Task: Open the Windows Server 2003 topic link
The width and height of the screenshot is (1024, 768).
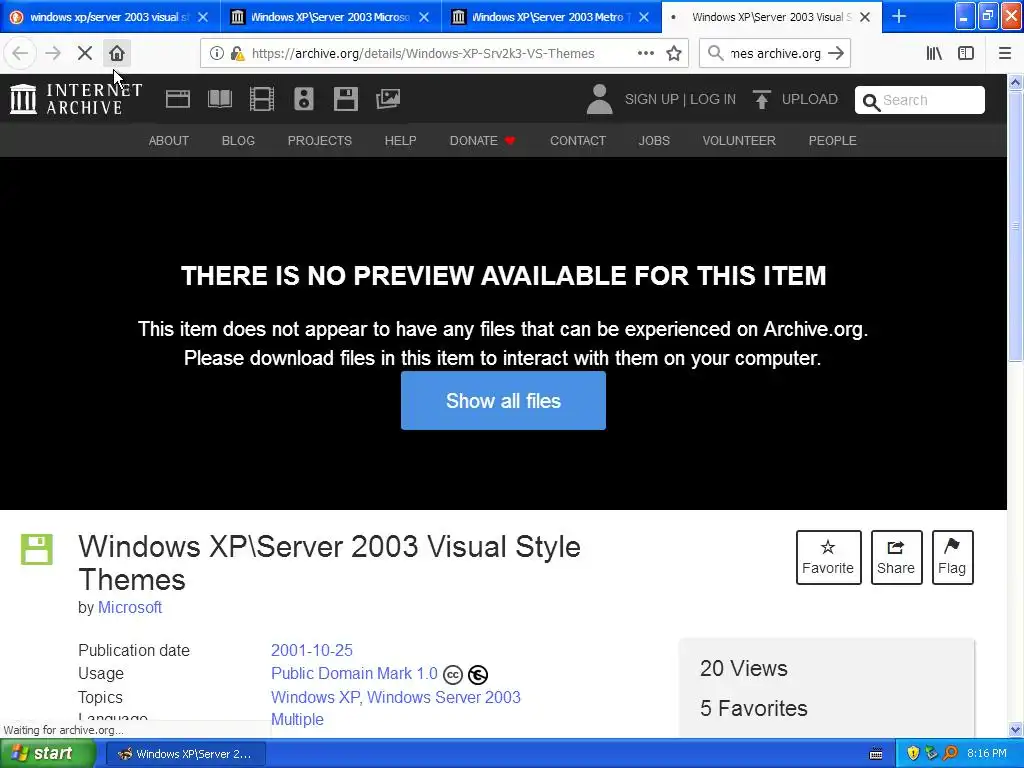Action: (x=444, y=697)
